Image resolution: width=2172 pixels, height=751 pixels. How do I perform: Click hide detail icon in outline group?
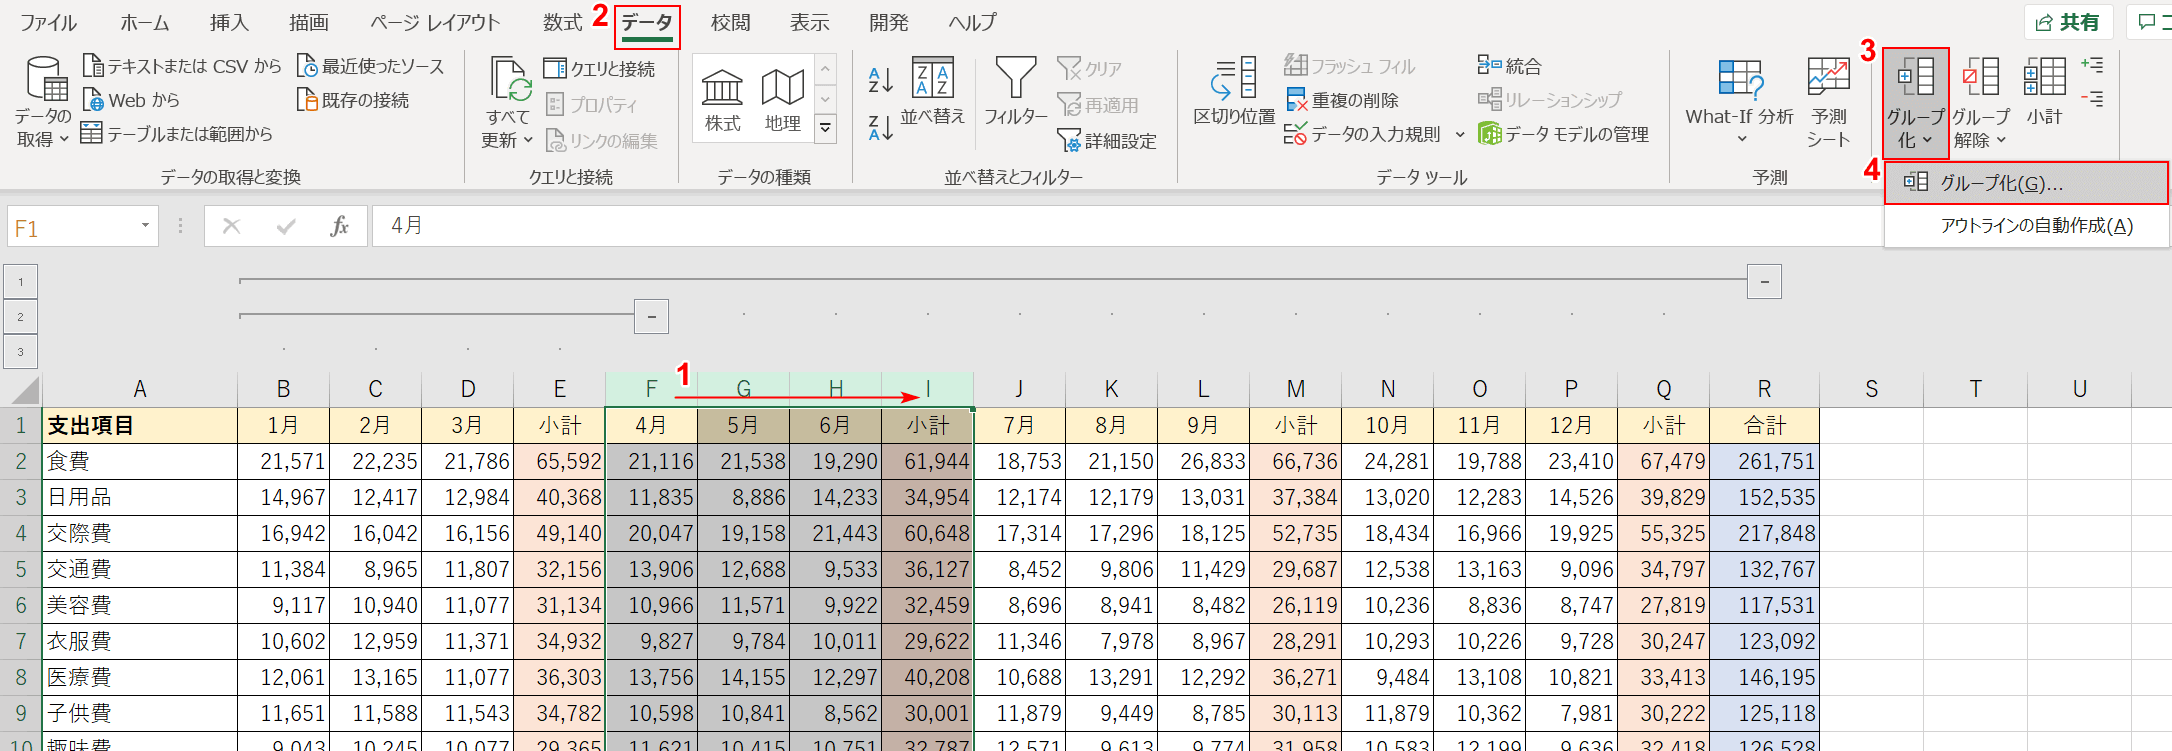tap(2092, 99)
